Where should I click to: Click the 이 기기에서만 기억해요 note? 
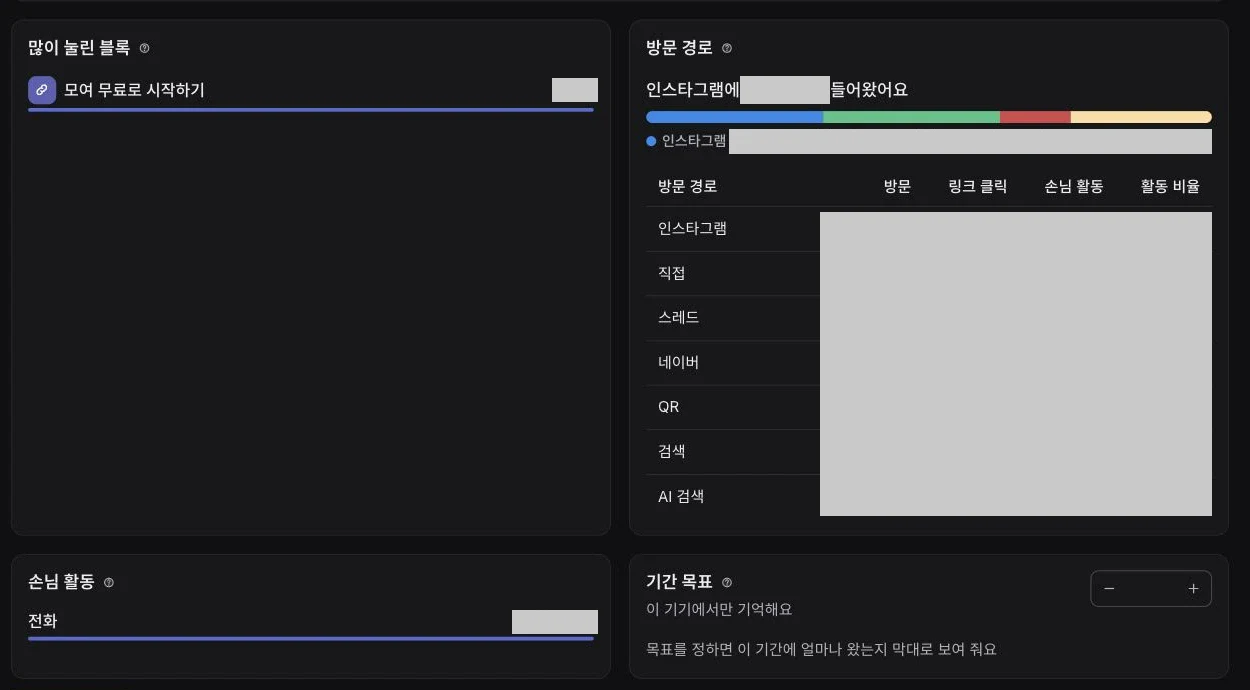(x=719, y=609)
